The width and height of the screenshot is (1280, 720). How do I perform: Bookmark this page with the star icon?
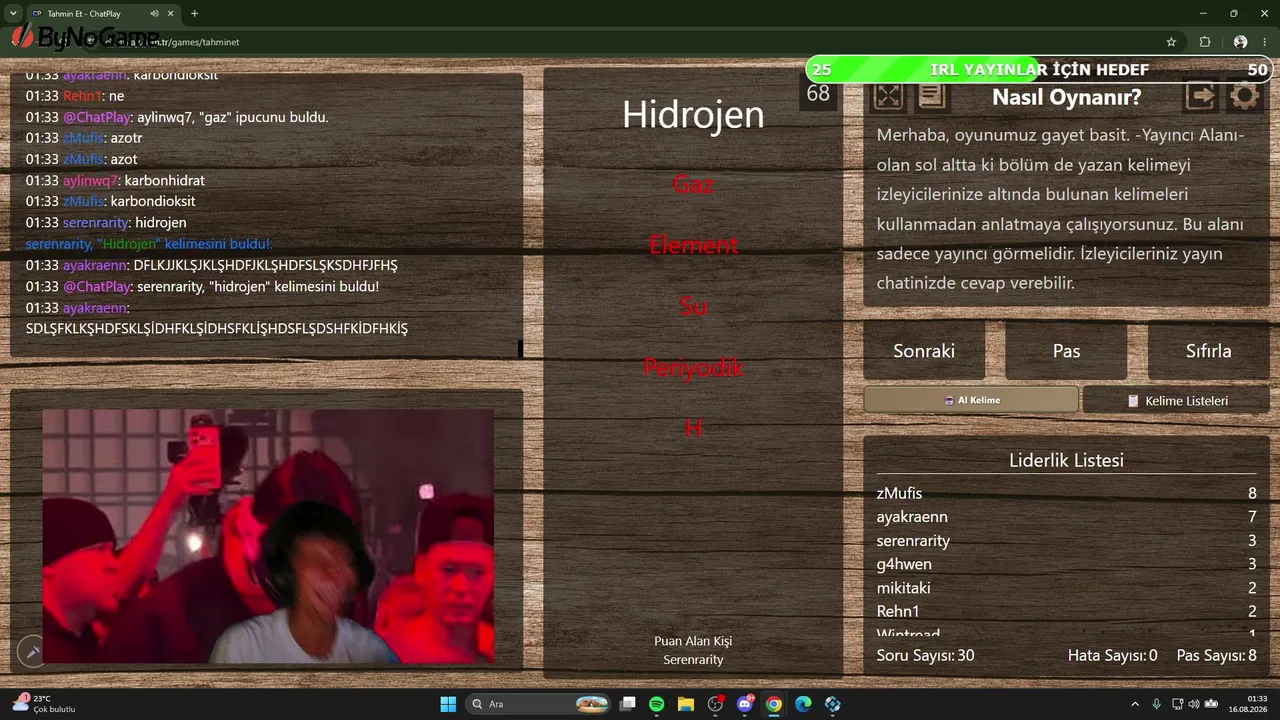click(1171, 42)
